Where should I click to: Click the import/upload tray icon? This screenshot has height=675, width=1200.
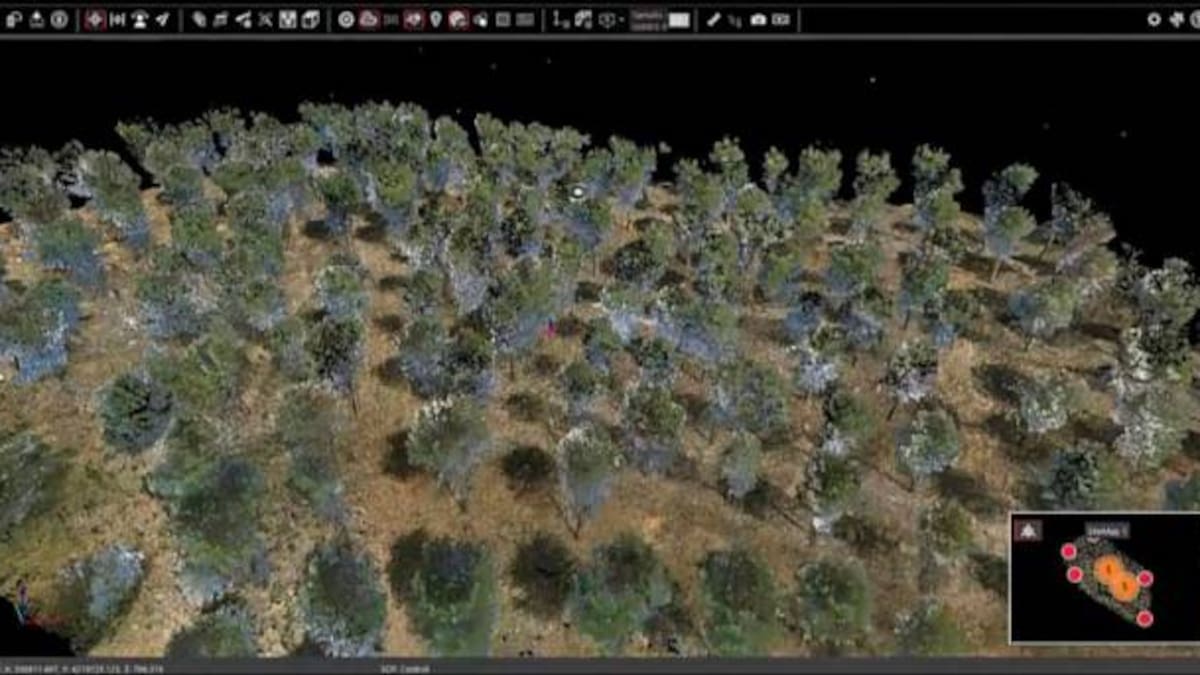pos(37,19)
